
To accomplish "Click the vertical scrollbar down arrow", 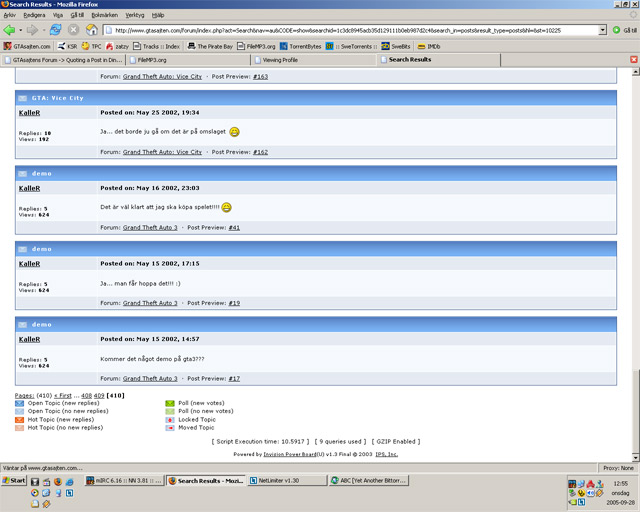I will (x=636, y=457).
